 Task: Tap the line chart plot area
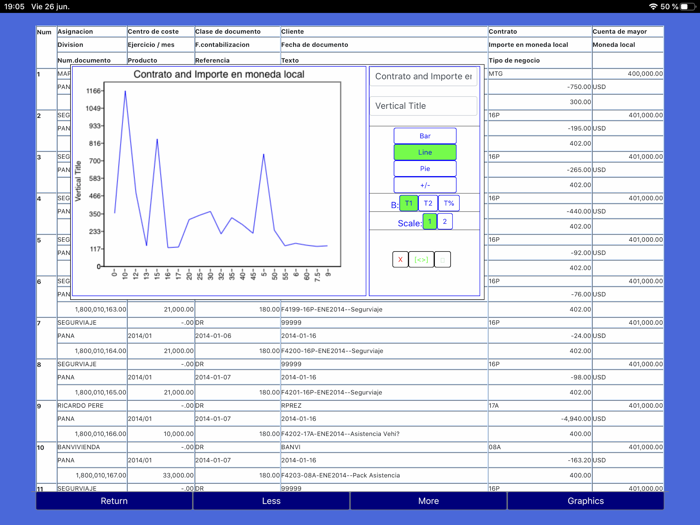[222, 174]
